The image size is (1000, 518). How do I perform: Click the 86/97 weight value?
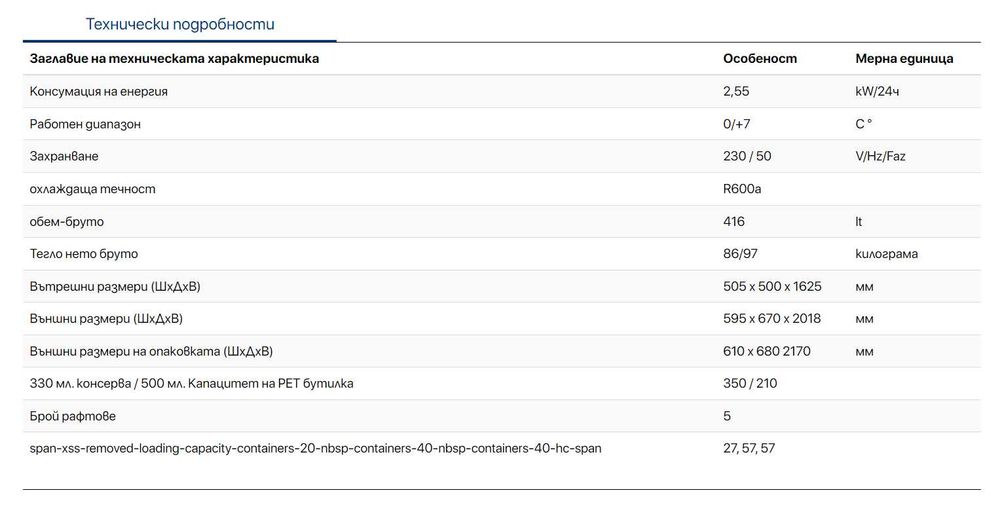coord(739,254)
